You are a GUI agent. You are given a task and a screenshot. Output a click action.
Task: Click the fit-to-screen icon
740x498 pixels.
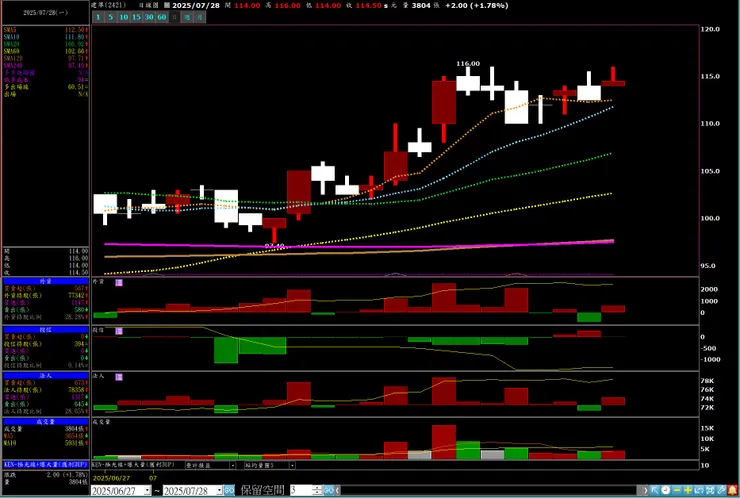pyautogui.click(x=710, y=490)
